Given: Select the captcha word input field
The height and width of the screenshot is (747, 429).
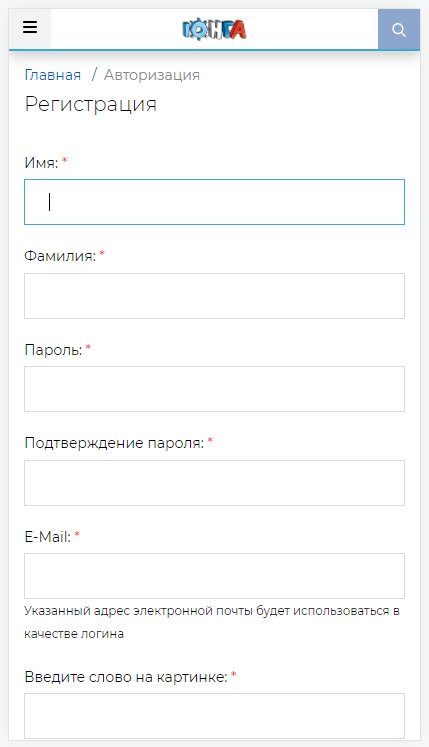Looking at the screenshot, I should [214, 716].
